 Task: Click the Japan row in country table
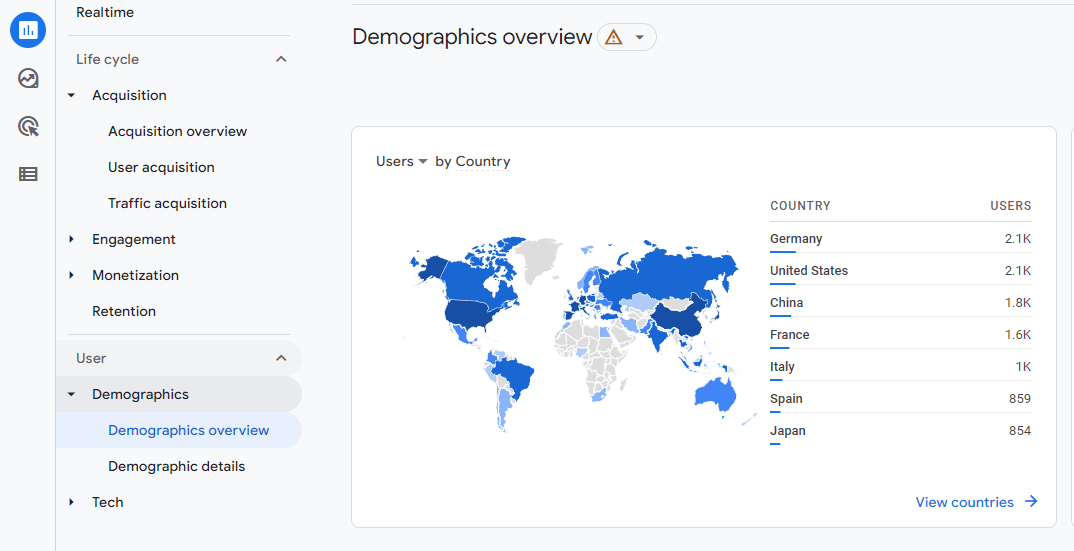[x=900, y=431]
